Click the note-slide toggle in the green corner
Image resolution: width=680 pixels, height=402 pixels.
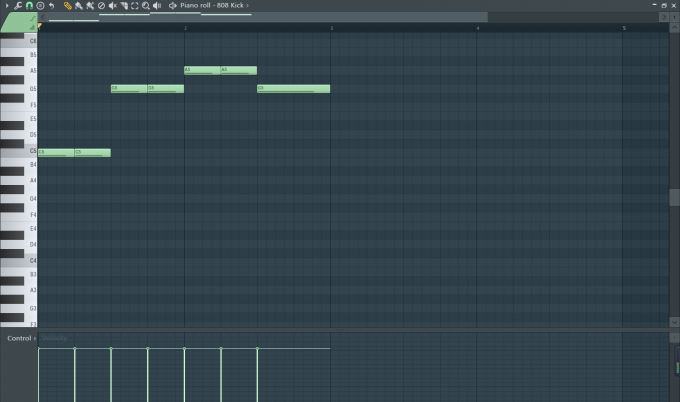[32, 19]
